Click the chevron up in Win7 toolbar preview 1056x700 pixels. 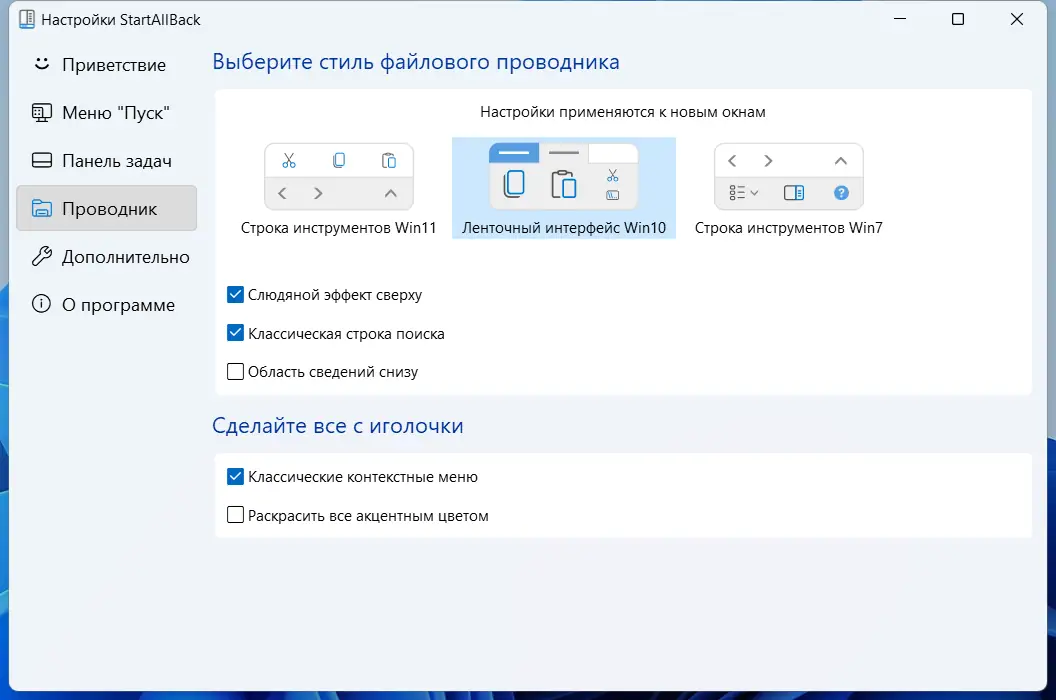click(x=841, y=160)
